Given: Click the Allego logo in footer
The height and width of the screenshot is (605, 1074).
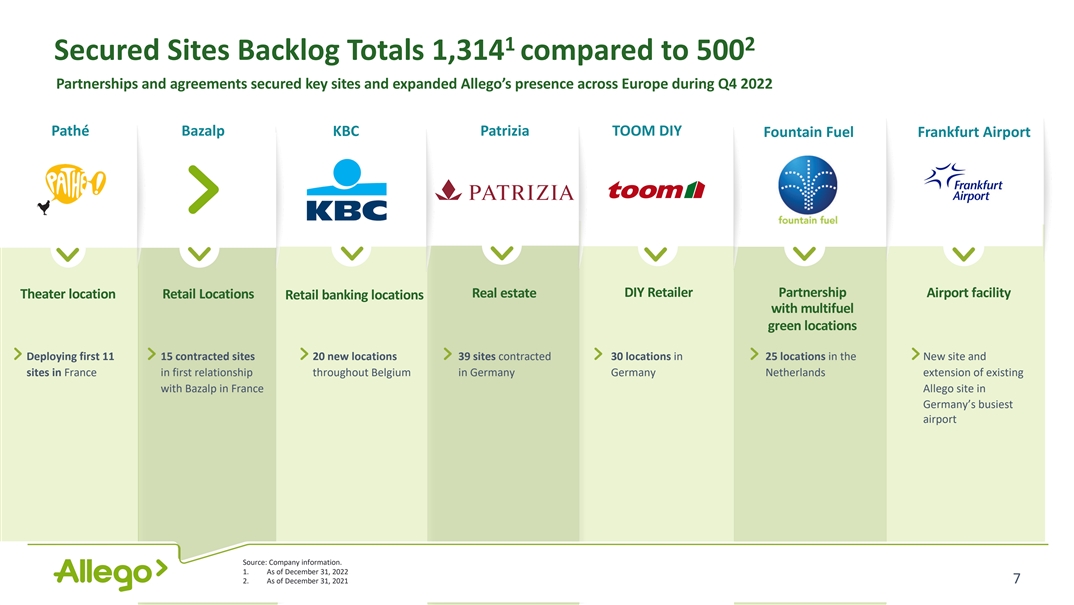Looking at the screenshot, I should [109, 573].
